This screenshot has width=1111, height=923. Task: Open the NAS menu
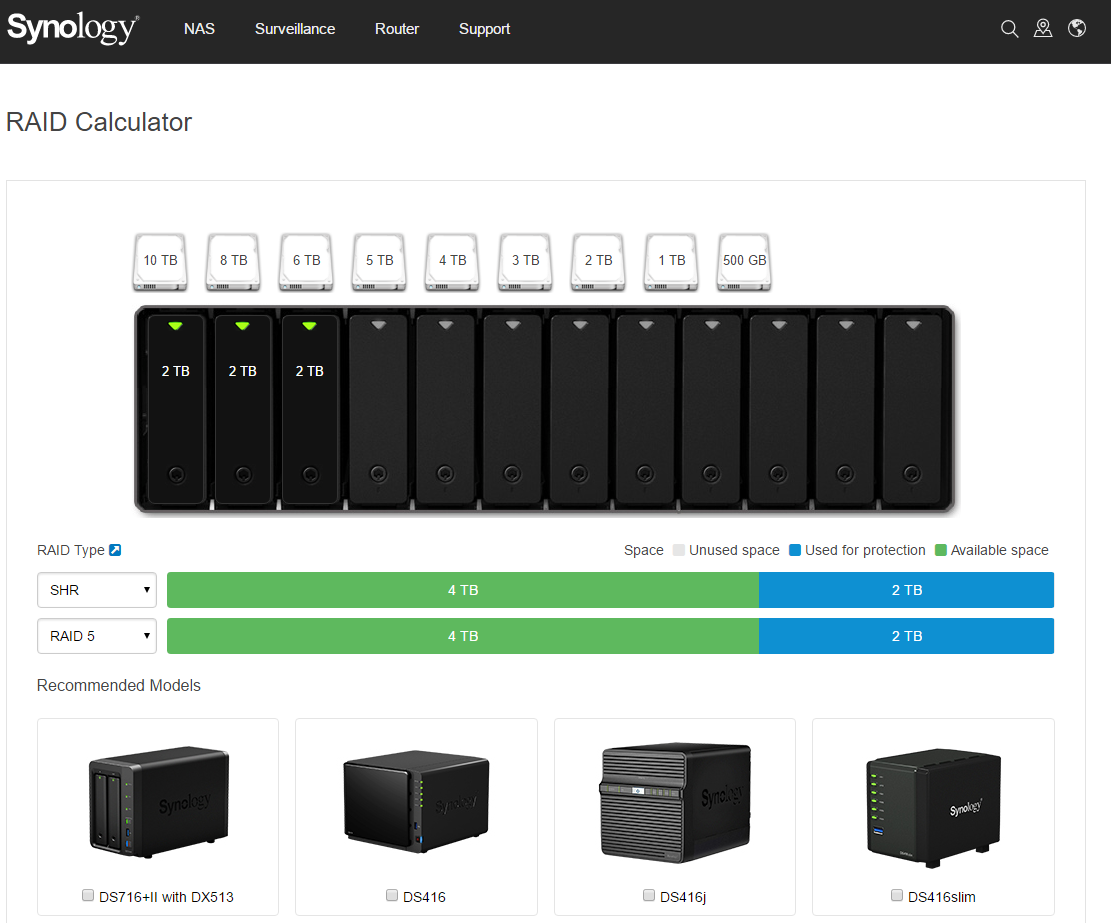pyautogui.click(x=199, y=29)
